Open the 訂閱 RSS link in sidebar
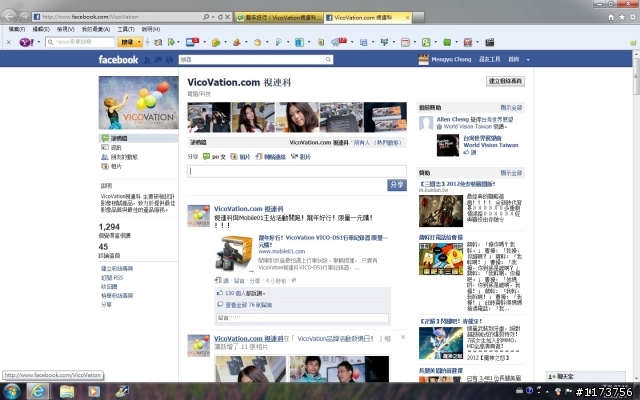 (112, 278)
